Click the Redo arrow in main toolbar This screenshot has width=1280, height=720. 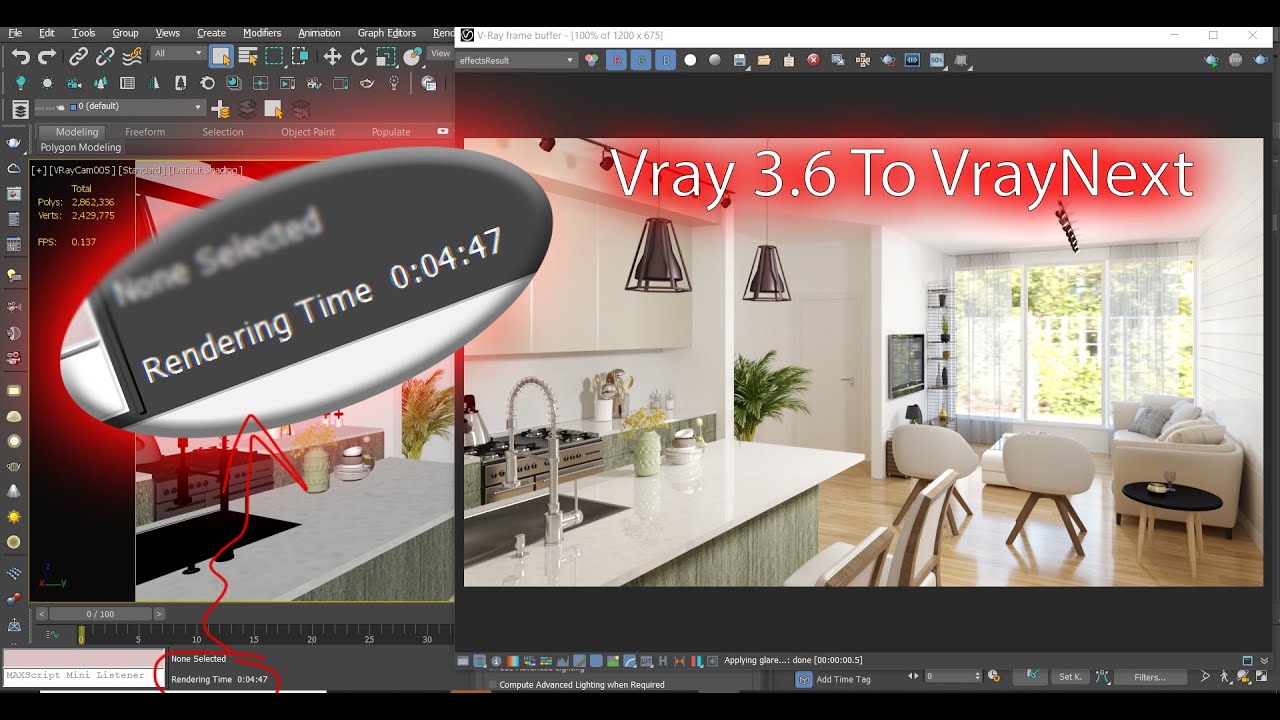[x=46, y=57]
